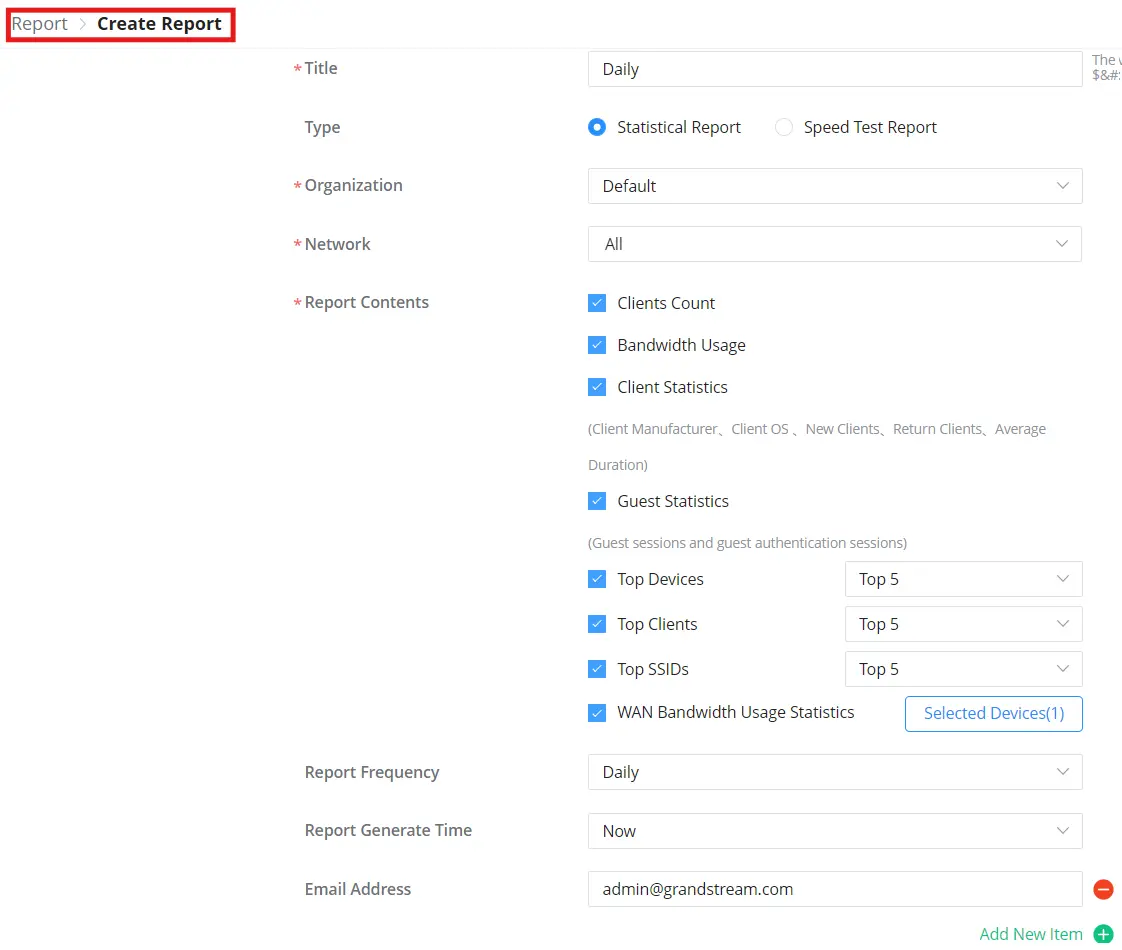Open the Selected Devices(1) button
This screenshot has width=1122, height=950.
pyautogui.click(x=993, y=713)
